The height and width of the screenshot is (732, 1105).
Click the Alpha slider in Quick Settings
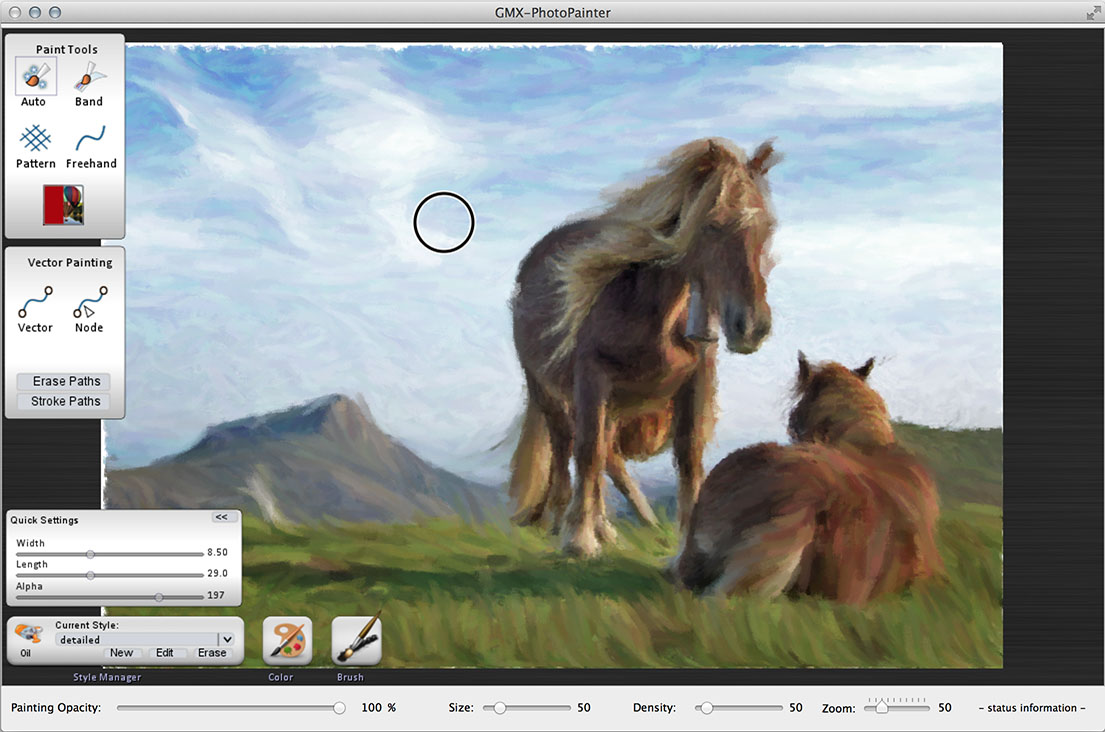click(x=110, y=597)
